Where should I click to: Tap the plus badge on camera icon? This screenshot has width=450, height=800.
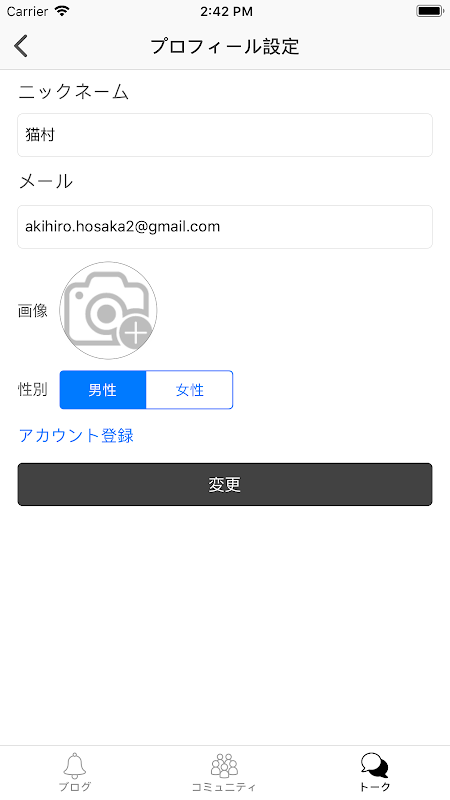[136, 334]
